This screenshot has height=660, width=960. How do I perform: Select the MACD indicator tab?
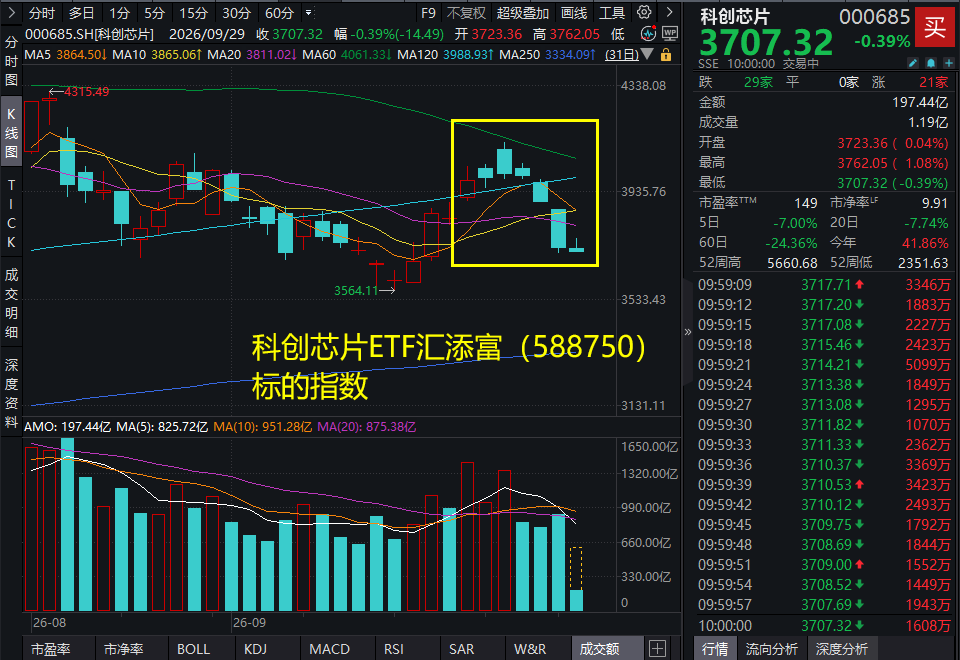pos(329,649)
